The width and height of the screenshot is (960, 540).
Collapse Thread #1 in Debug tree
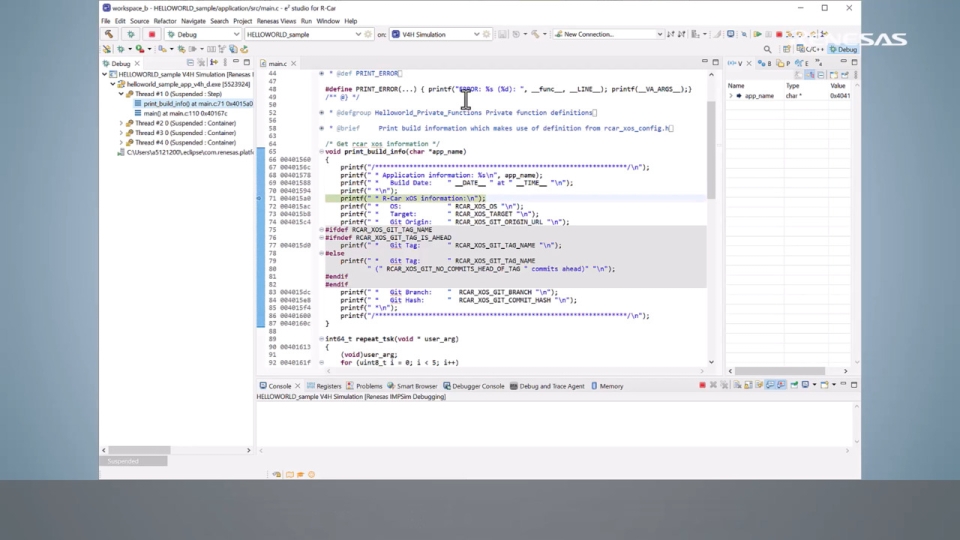pos(121,94)
